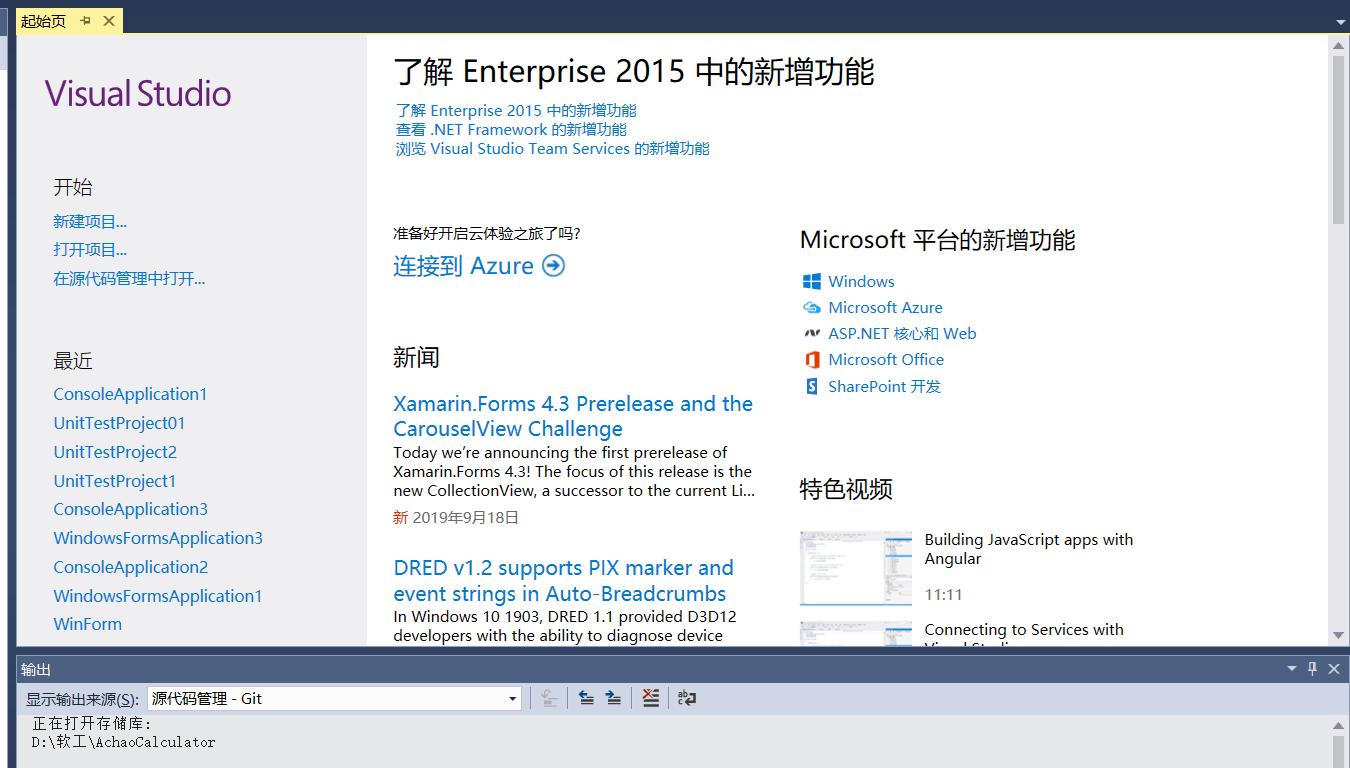This screenshot has width=1350, height=768.
Task: Click start page scrollbar down arrow
Action: [x=1339, y=635]
